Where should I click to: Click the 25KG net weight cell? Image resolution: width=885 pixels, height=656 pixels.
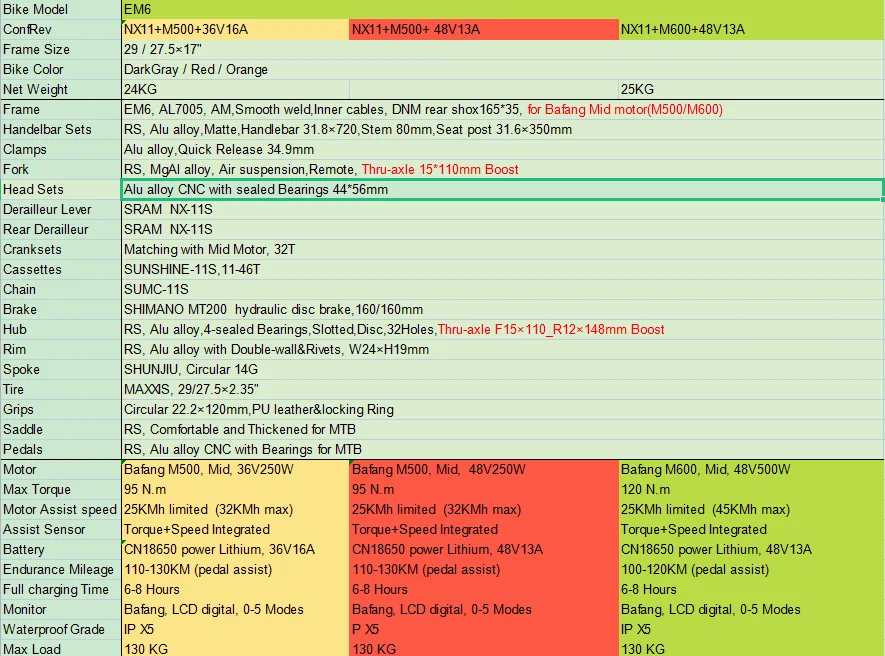[x=752, y=89]
